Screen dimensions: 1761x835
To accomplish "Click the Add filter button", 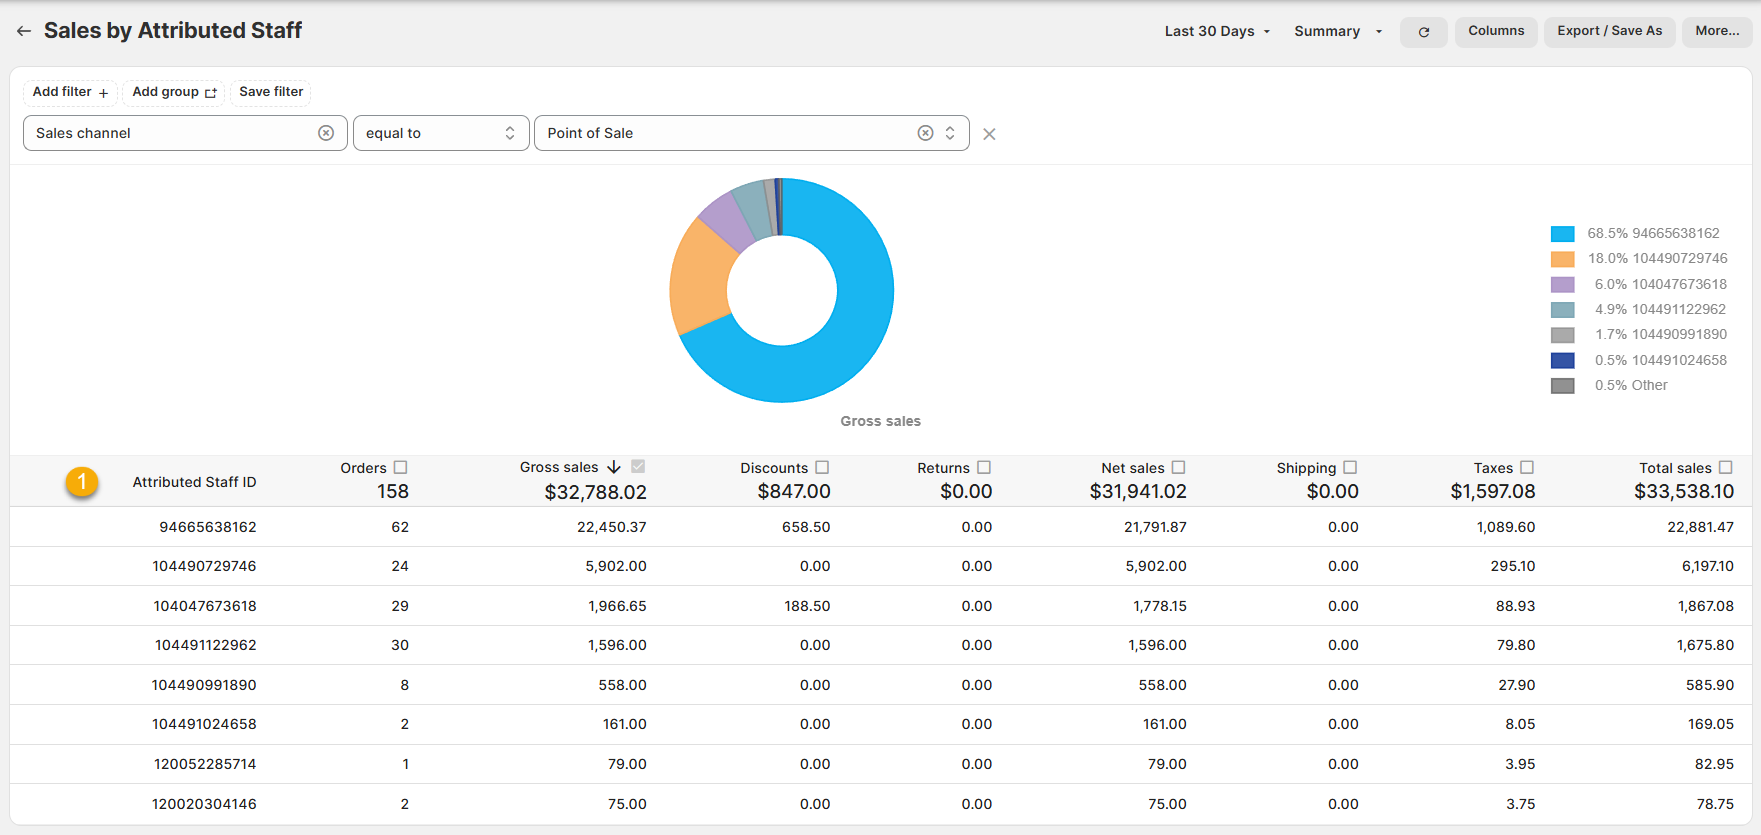I will [x=70, y=92].
